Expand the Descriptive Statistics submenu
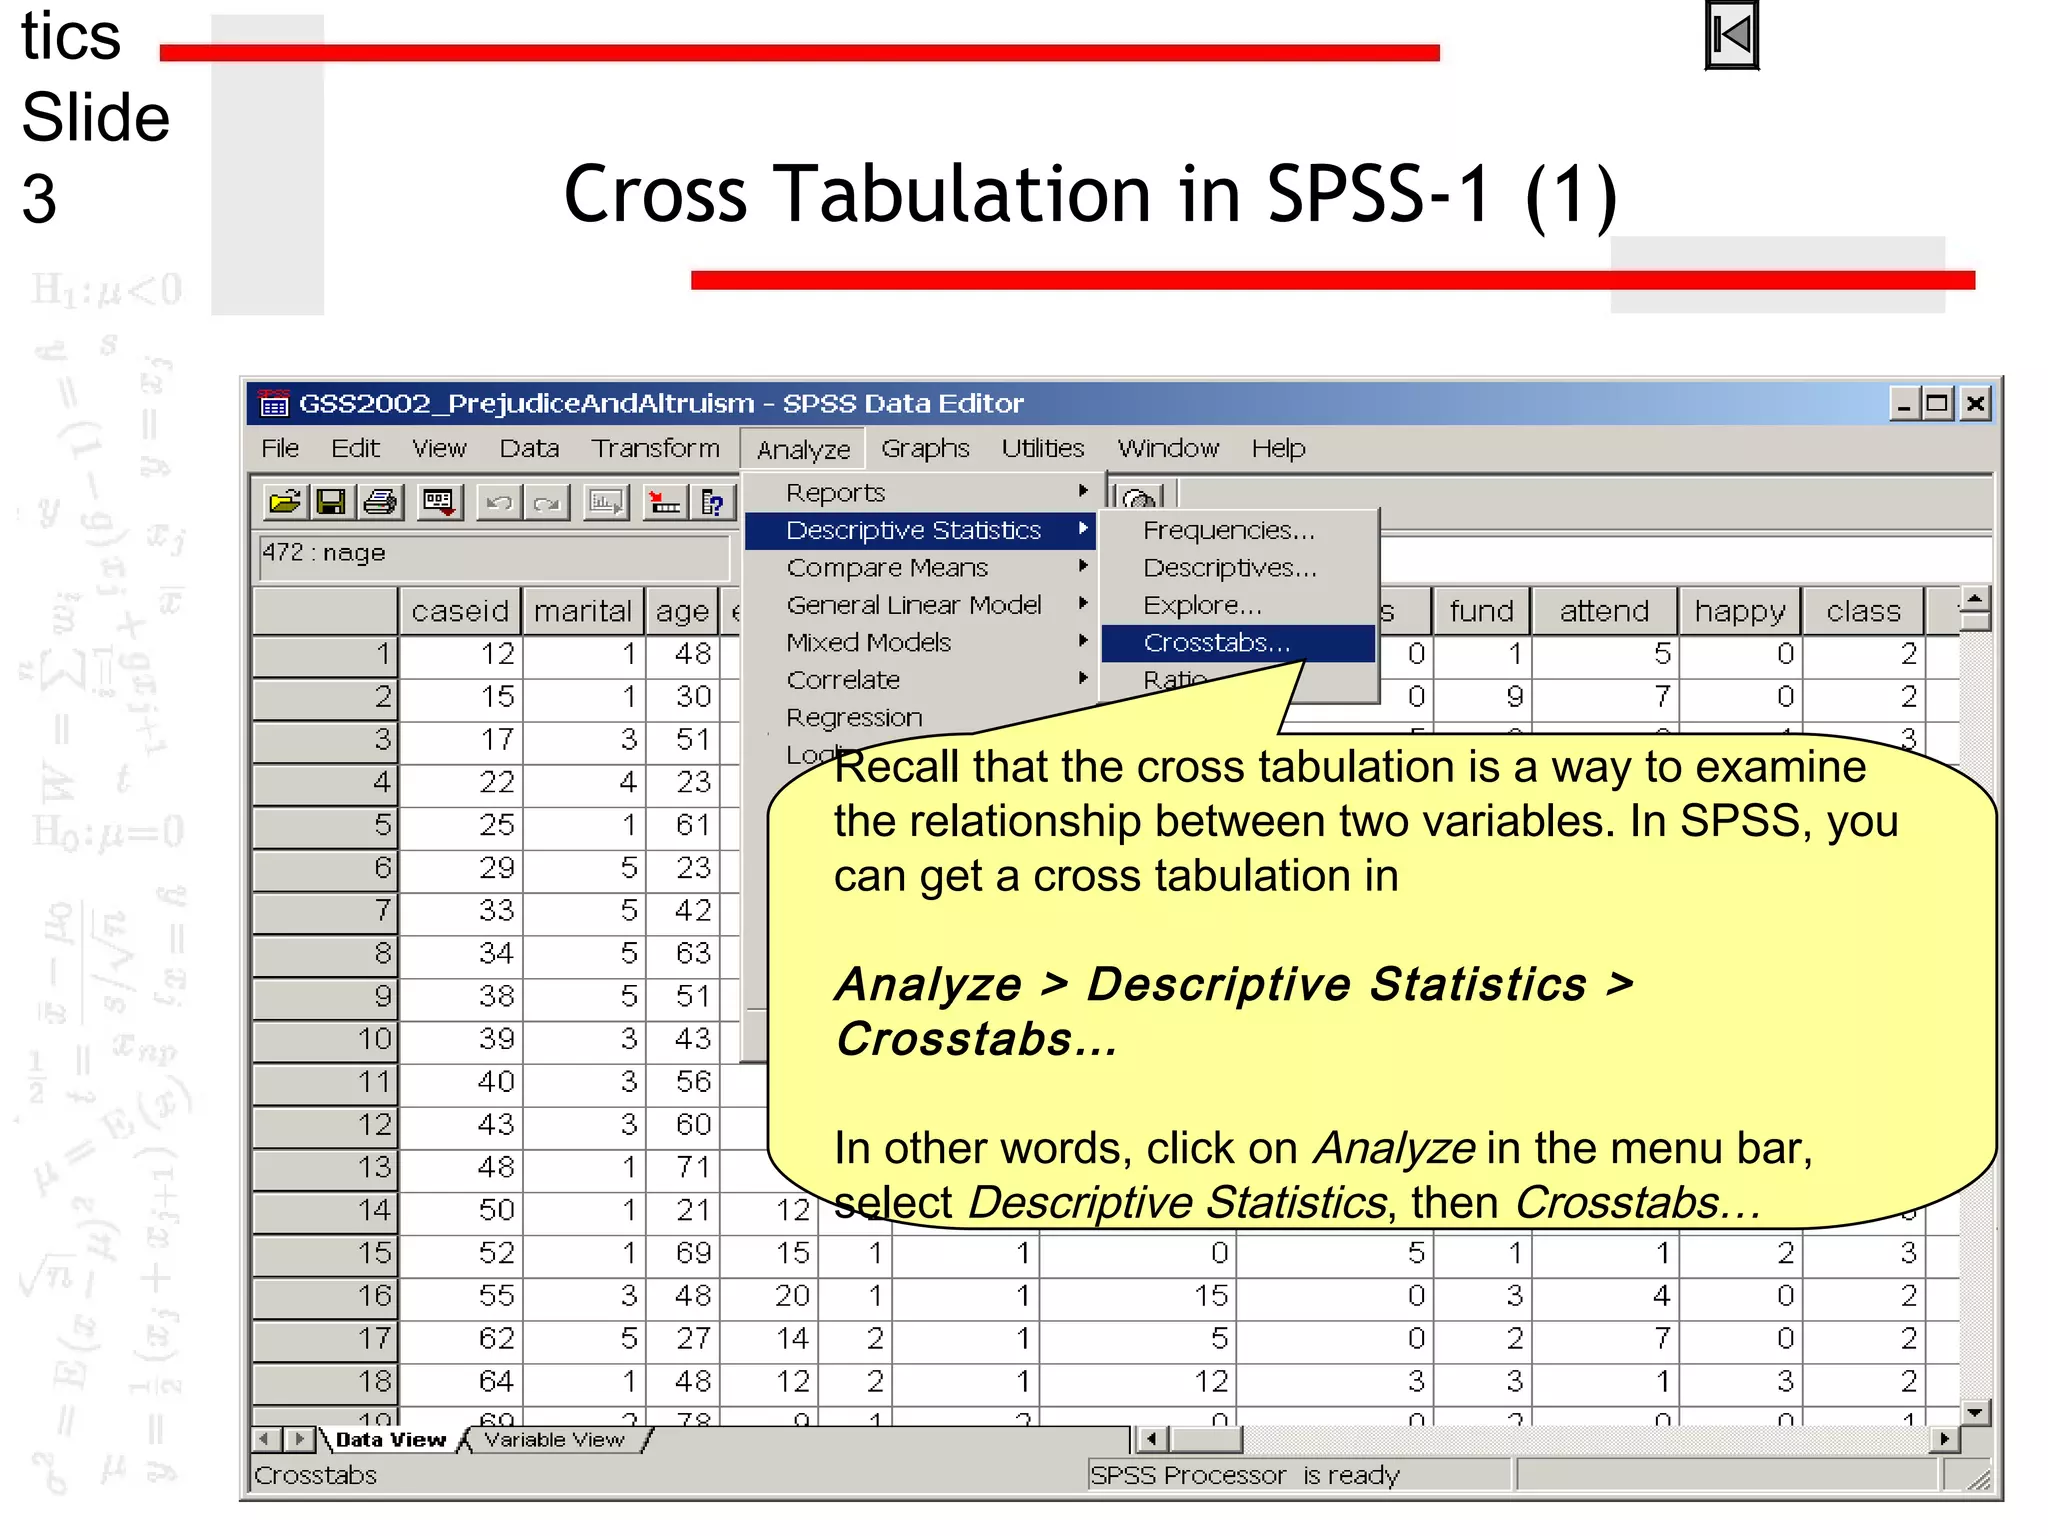Viewport: 2048px width, 1536px height. point(920,530)
